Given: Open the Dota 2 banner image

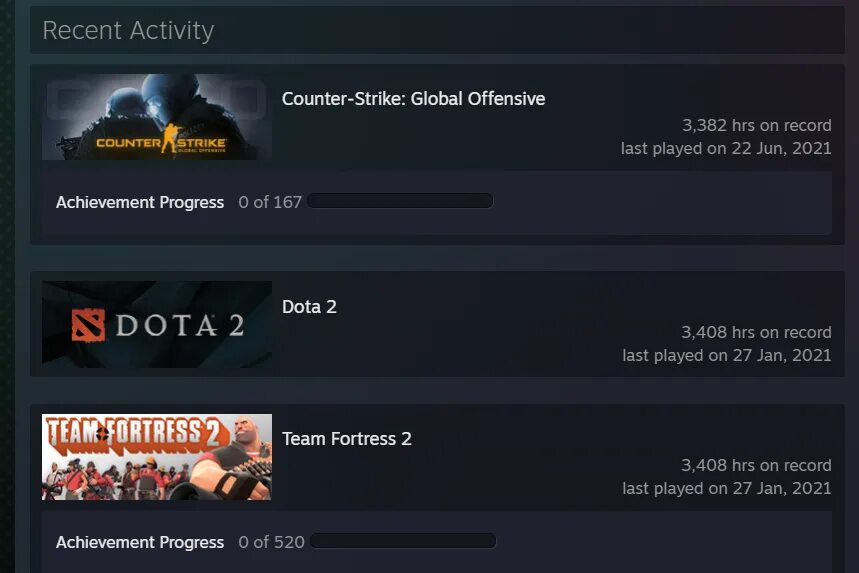Looking at the screenshot, I should (x=157, y=324).
